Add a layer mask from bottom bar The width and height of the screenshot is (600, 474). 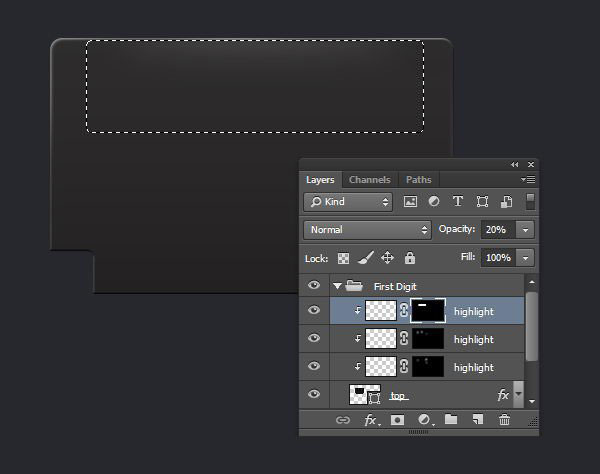tap(397, 420)
